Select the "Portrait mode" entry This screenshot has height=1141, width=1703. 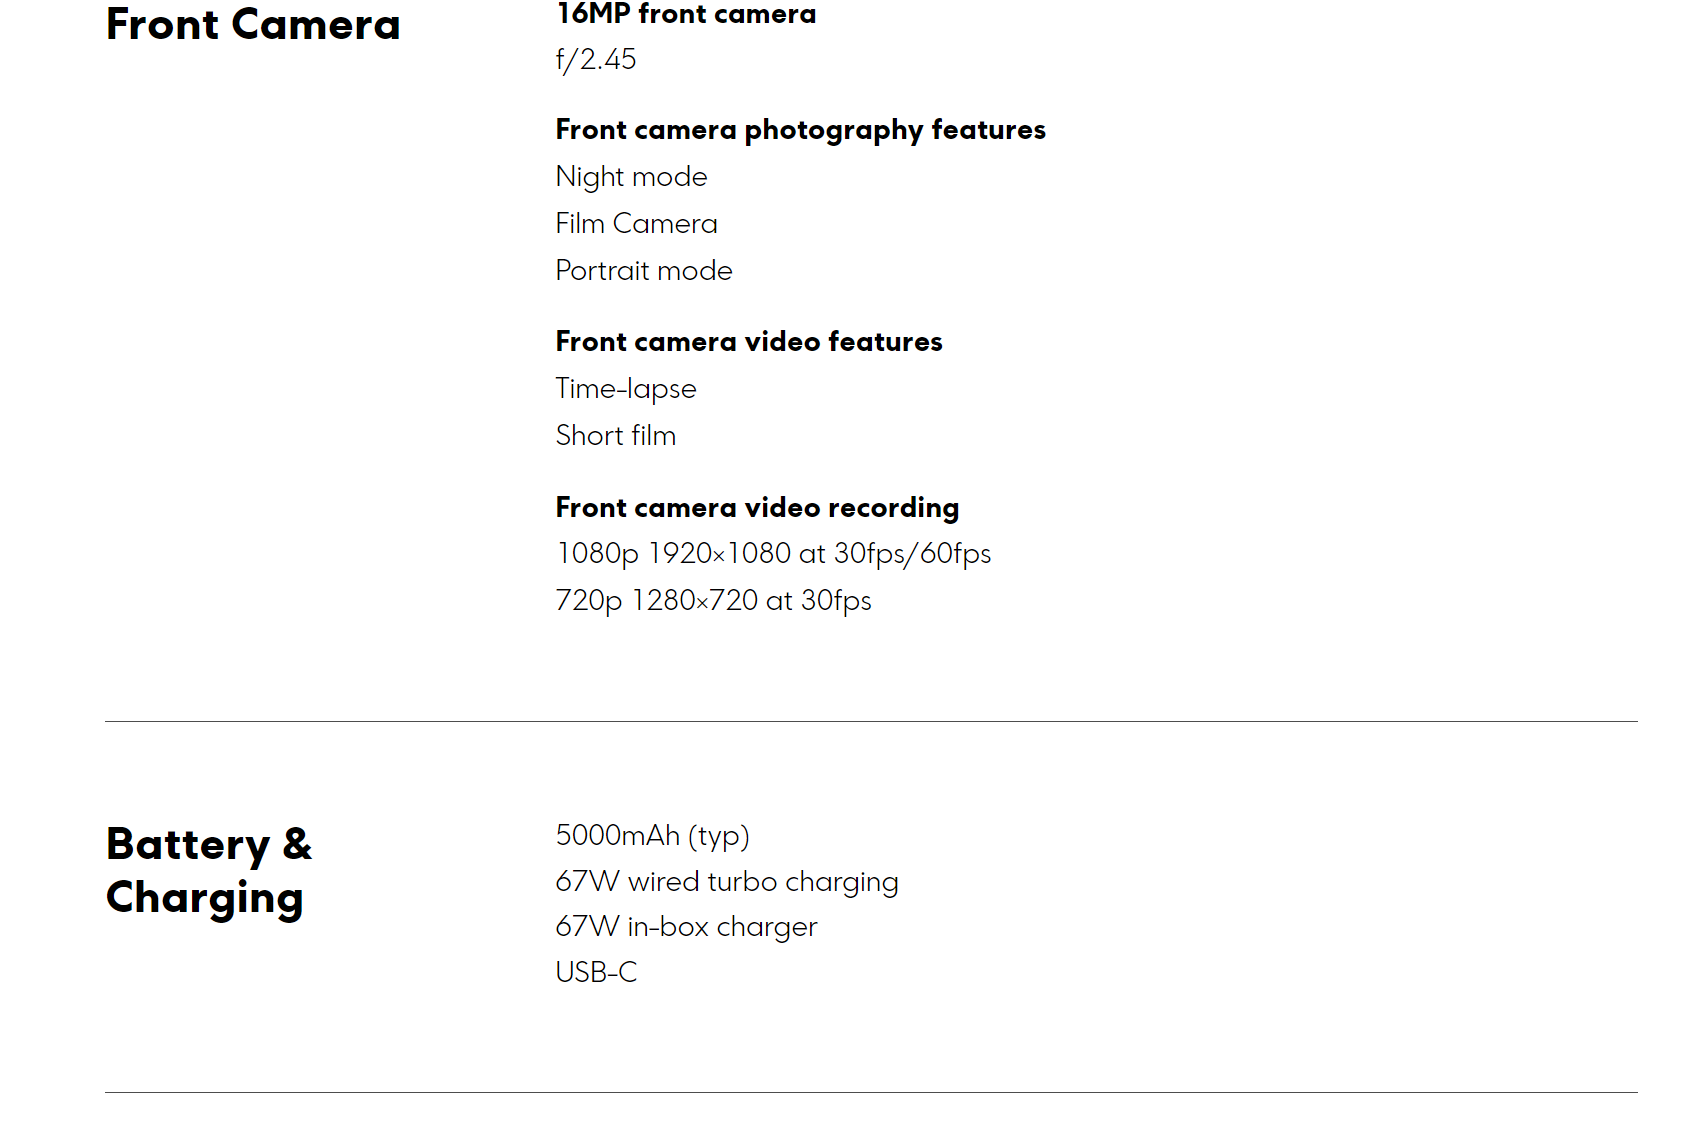click(644, 271)
